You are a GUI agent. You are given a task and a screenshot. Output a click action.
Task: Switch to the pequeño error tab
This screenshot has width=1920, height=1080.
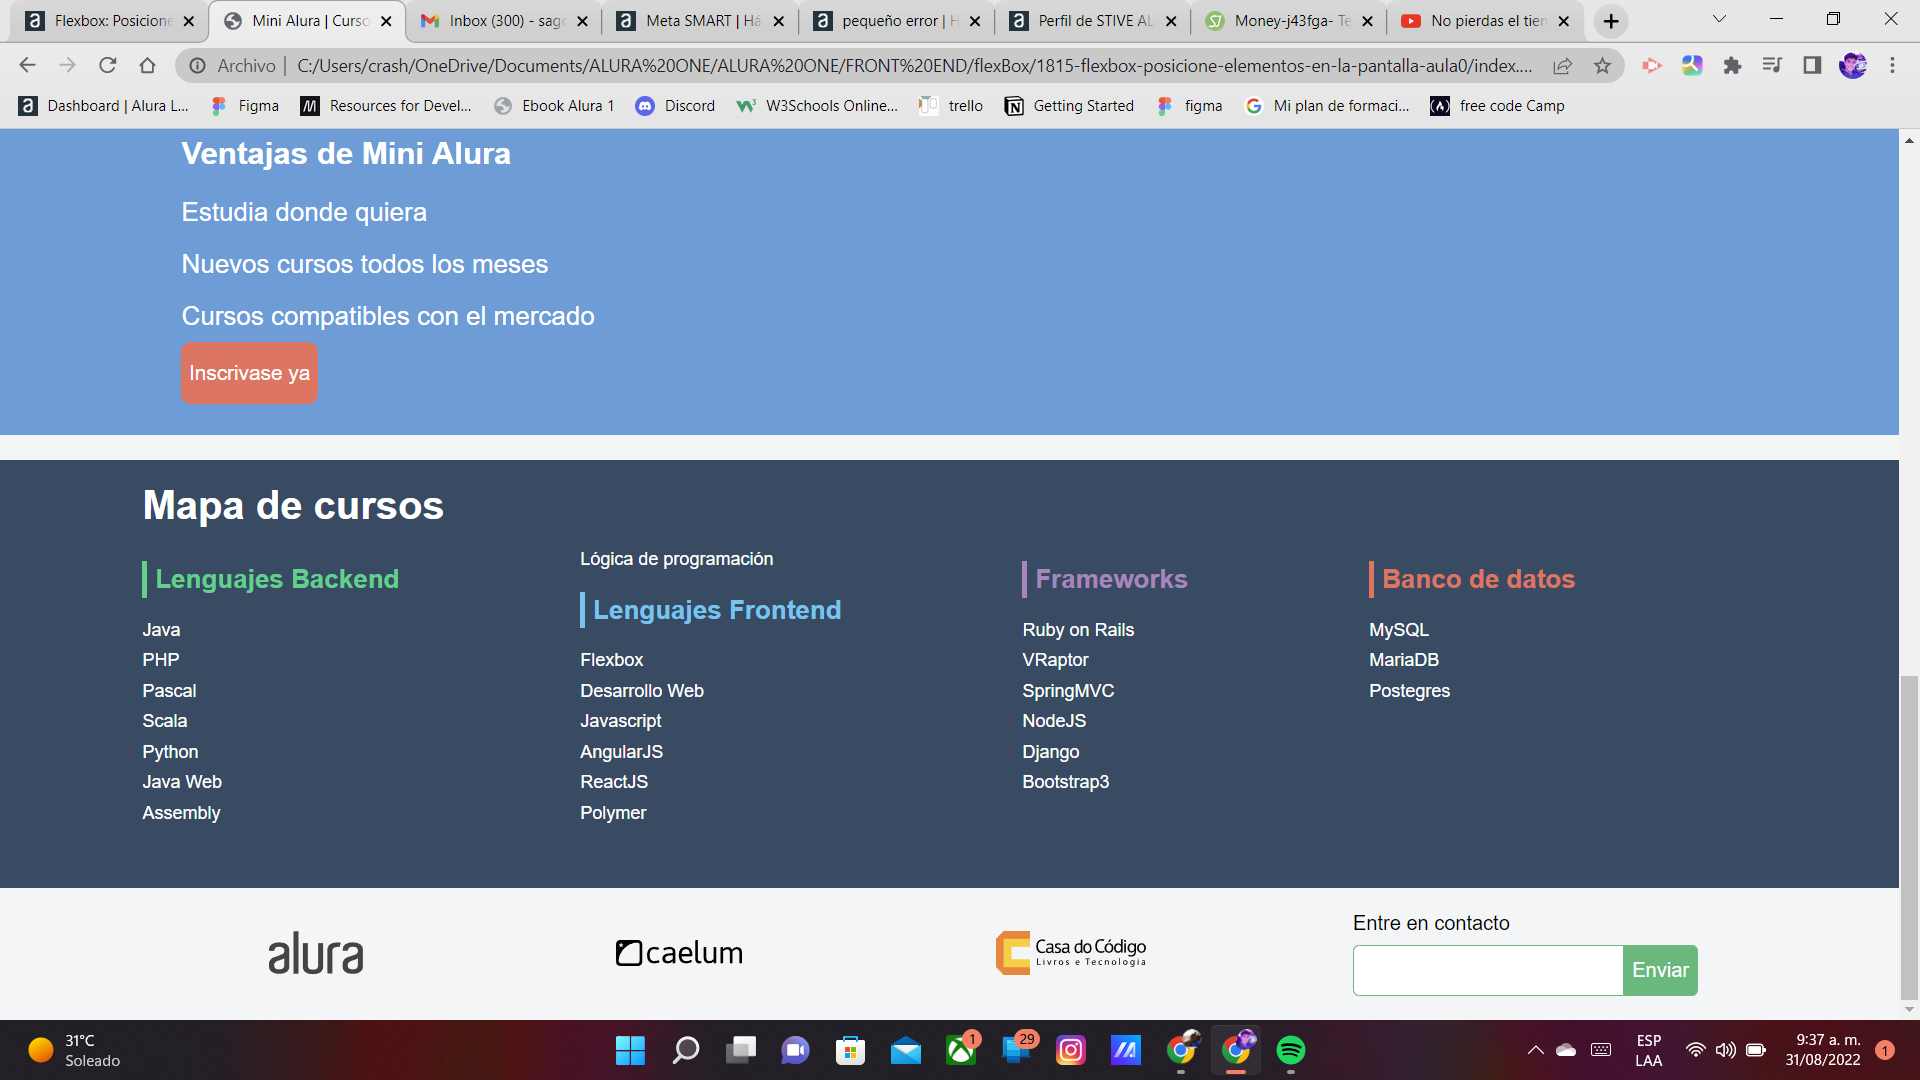[899, 21]
